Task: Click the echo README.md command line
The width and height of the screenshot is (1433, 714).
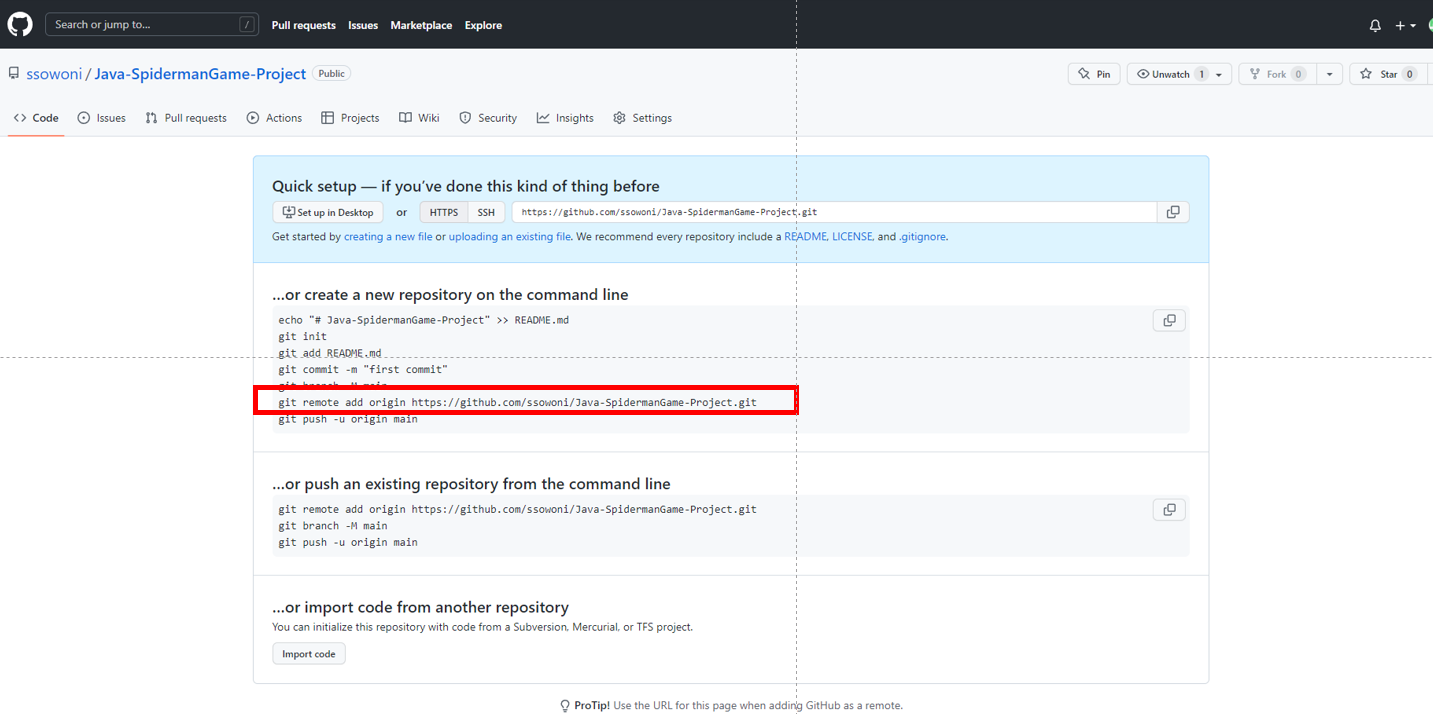Action: 424,320
